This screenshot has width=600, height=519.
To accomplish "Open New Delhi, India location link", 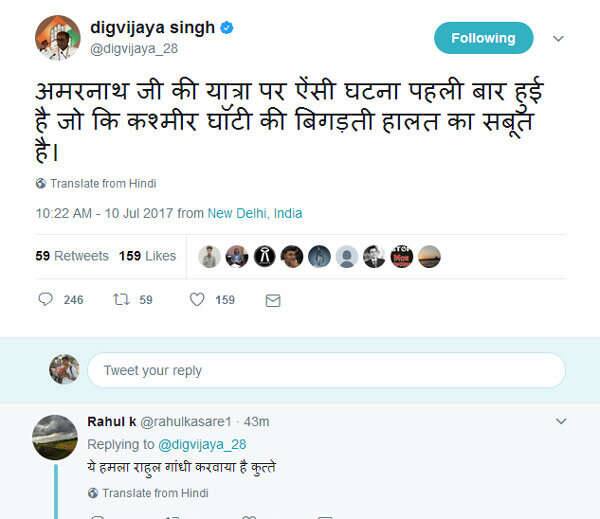I will coord(255,213).
